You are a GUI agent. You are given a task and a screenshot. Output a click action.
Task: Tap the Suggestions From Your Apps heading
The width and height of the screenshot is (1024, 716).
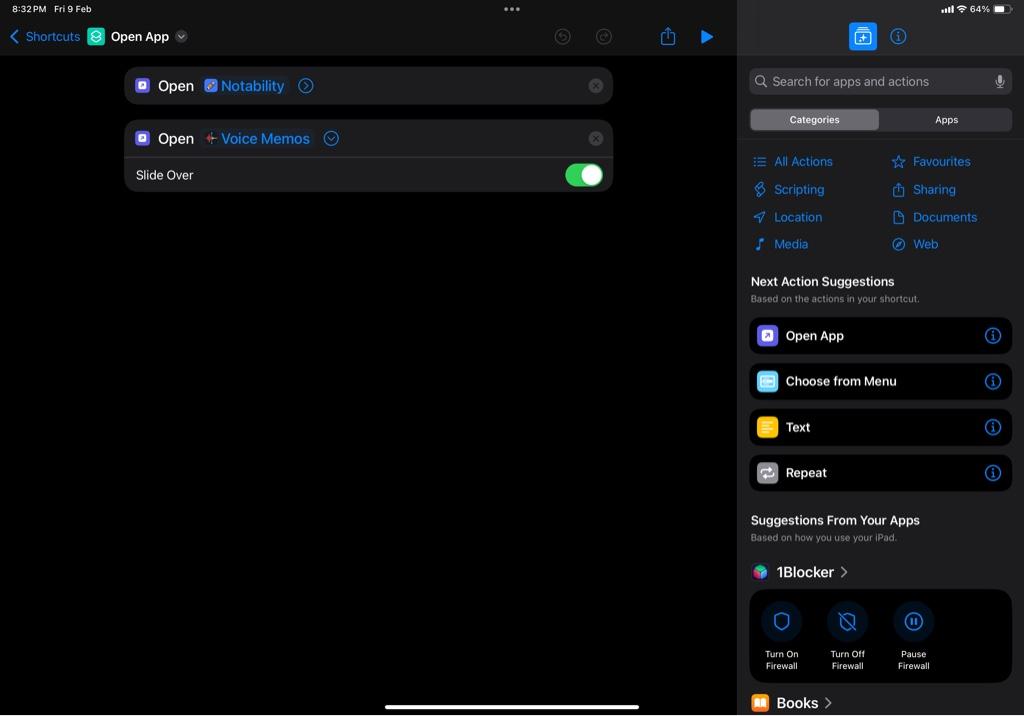point(835,521)
